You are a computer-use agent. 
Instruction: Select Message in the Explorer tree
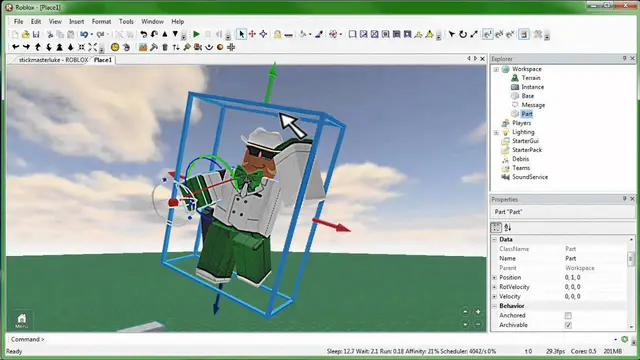tap(533, 105)
